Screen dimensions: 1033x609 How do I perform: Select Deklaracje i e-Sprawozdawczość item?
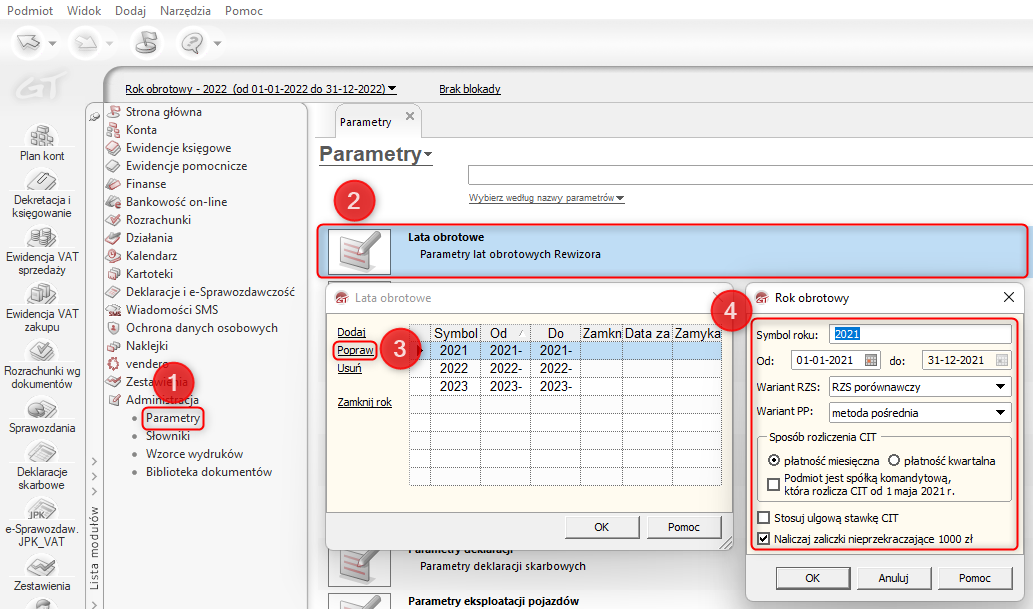tap(209, 291)
